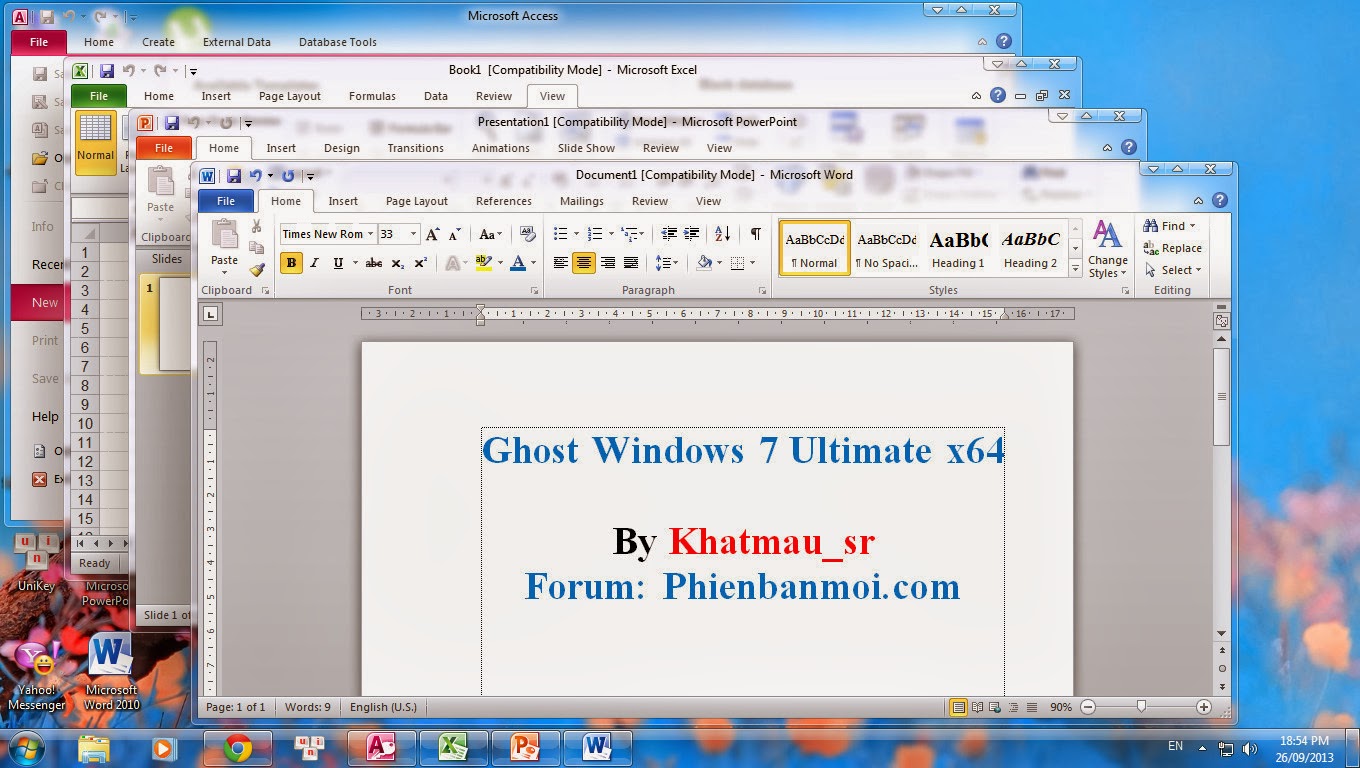The height and width of the screenshot is (768, 1360).
Task: Toggle Italic formatting in Word
Action: tap(314, 263)
